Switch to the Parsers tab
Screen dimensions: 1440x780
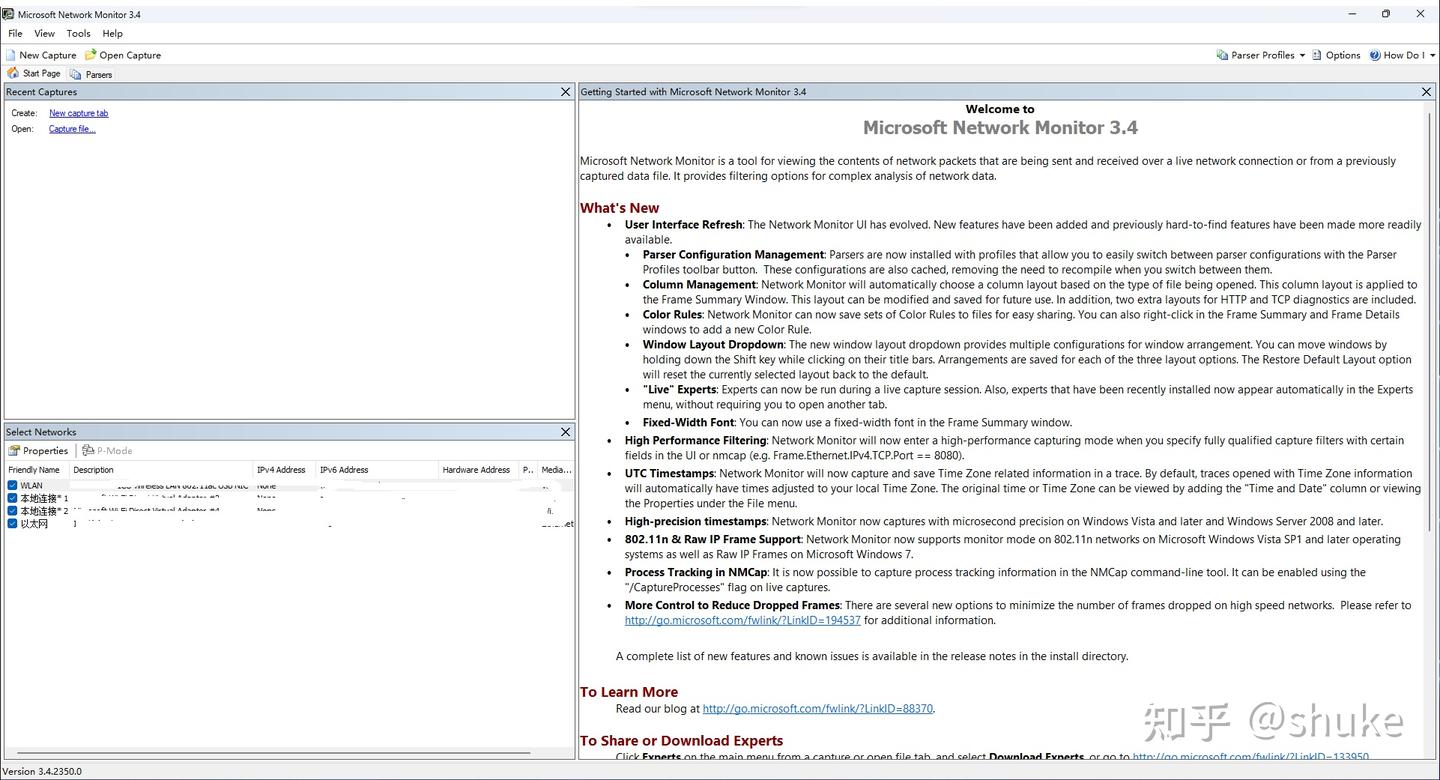pyautogui.click(x=97, y=73)
